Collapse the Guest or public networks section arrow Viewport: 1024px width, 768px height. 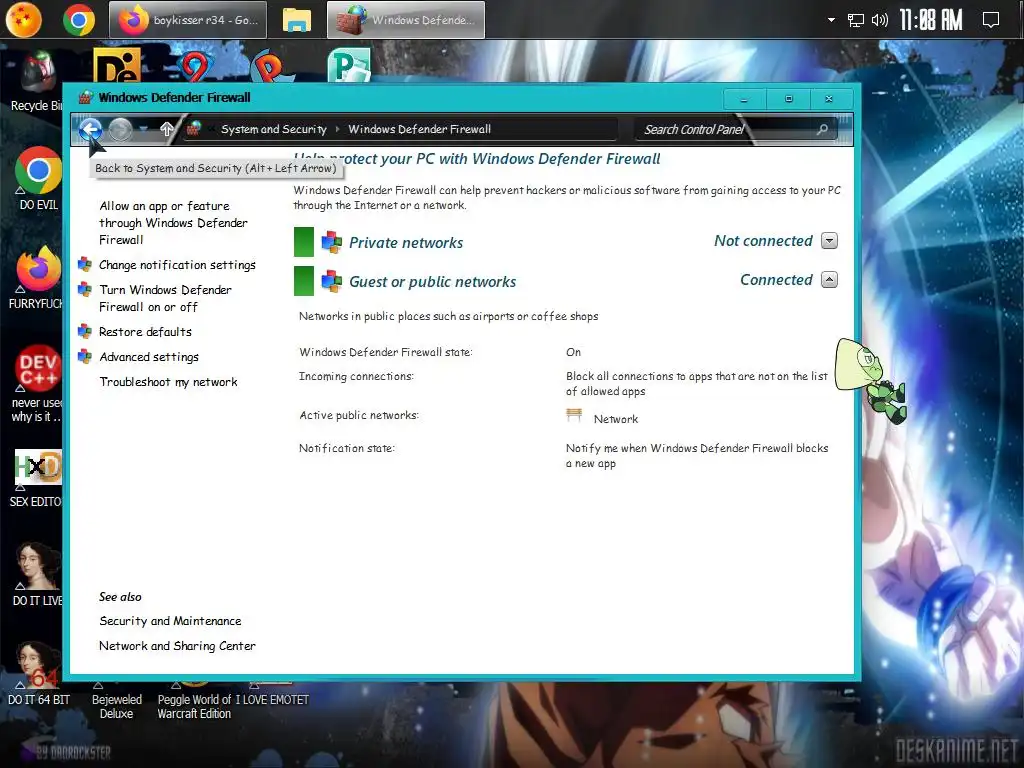(x=829, y=280)
